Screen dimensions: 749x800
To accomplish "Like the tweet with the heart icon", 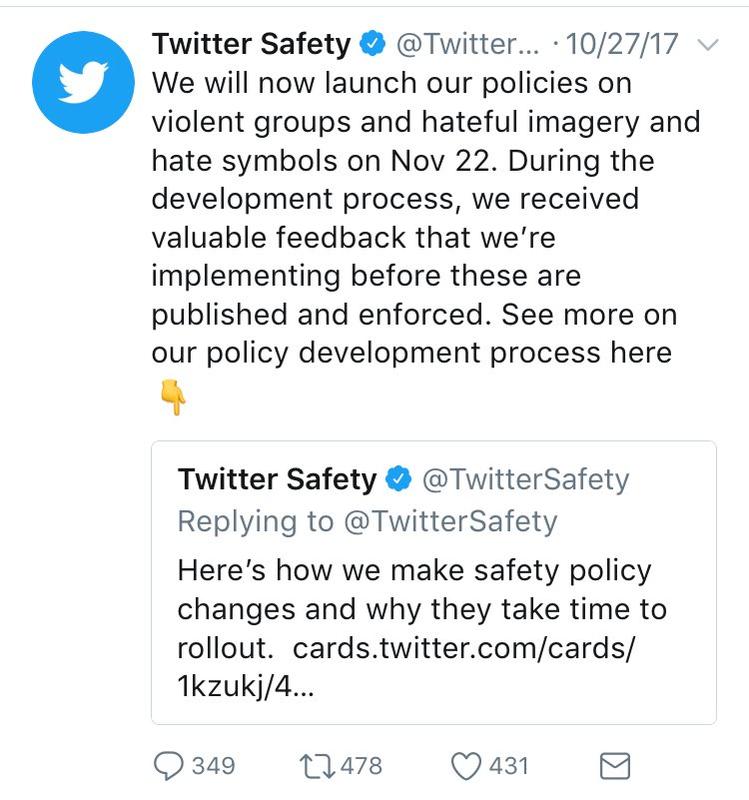I will [466, 766].
